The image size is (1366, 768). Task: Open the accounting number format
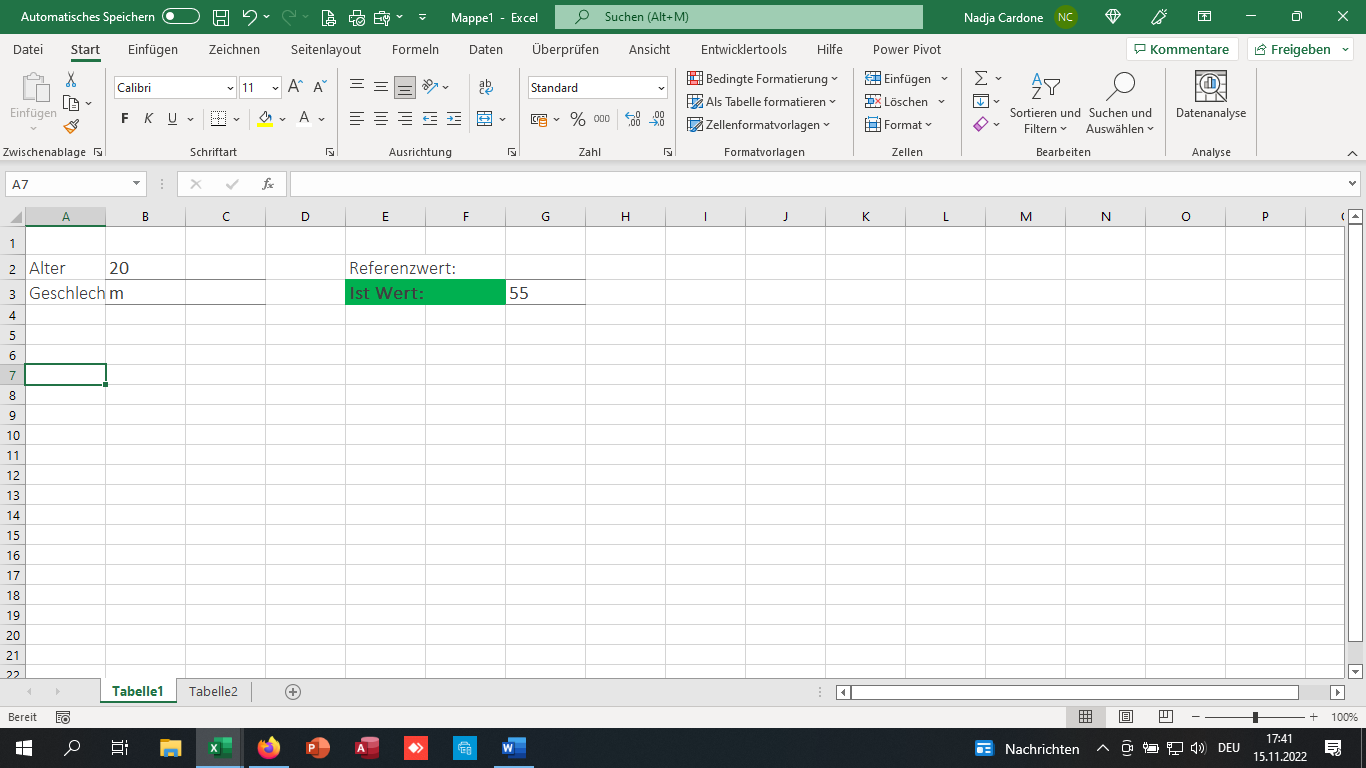[539, 119]
